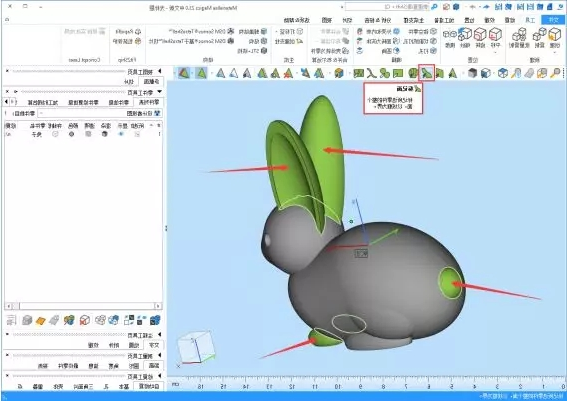
Task: Click the Cut or punch (切割或打孔) button
Action: coord(420,41)
